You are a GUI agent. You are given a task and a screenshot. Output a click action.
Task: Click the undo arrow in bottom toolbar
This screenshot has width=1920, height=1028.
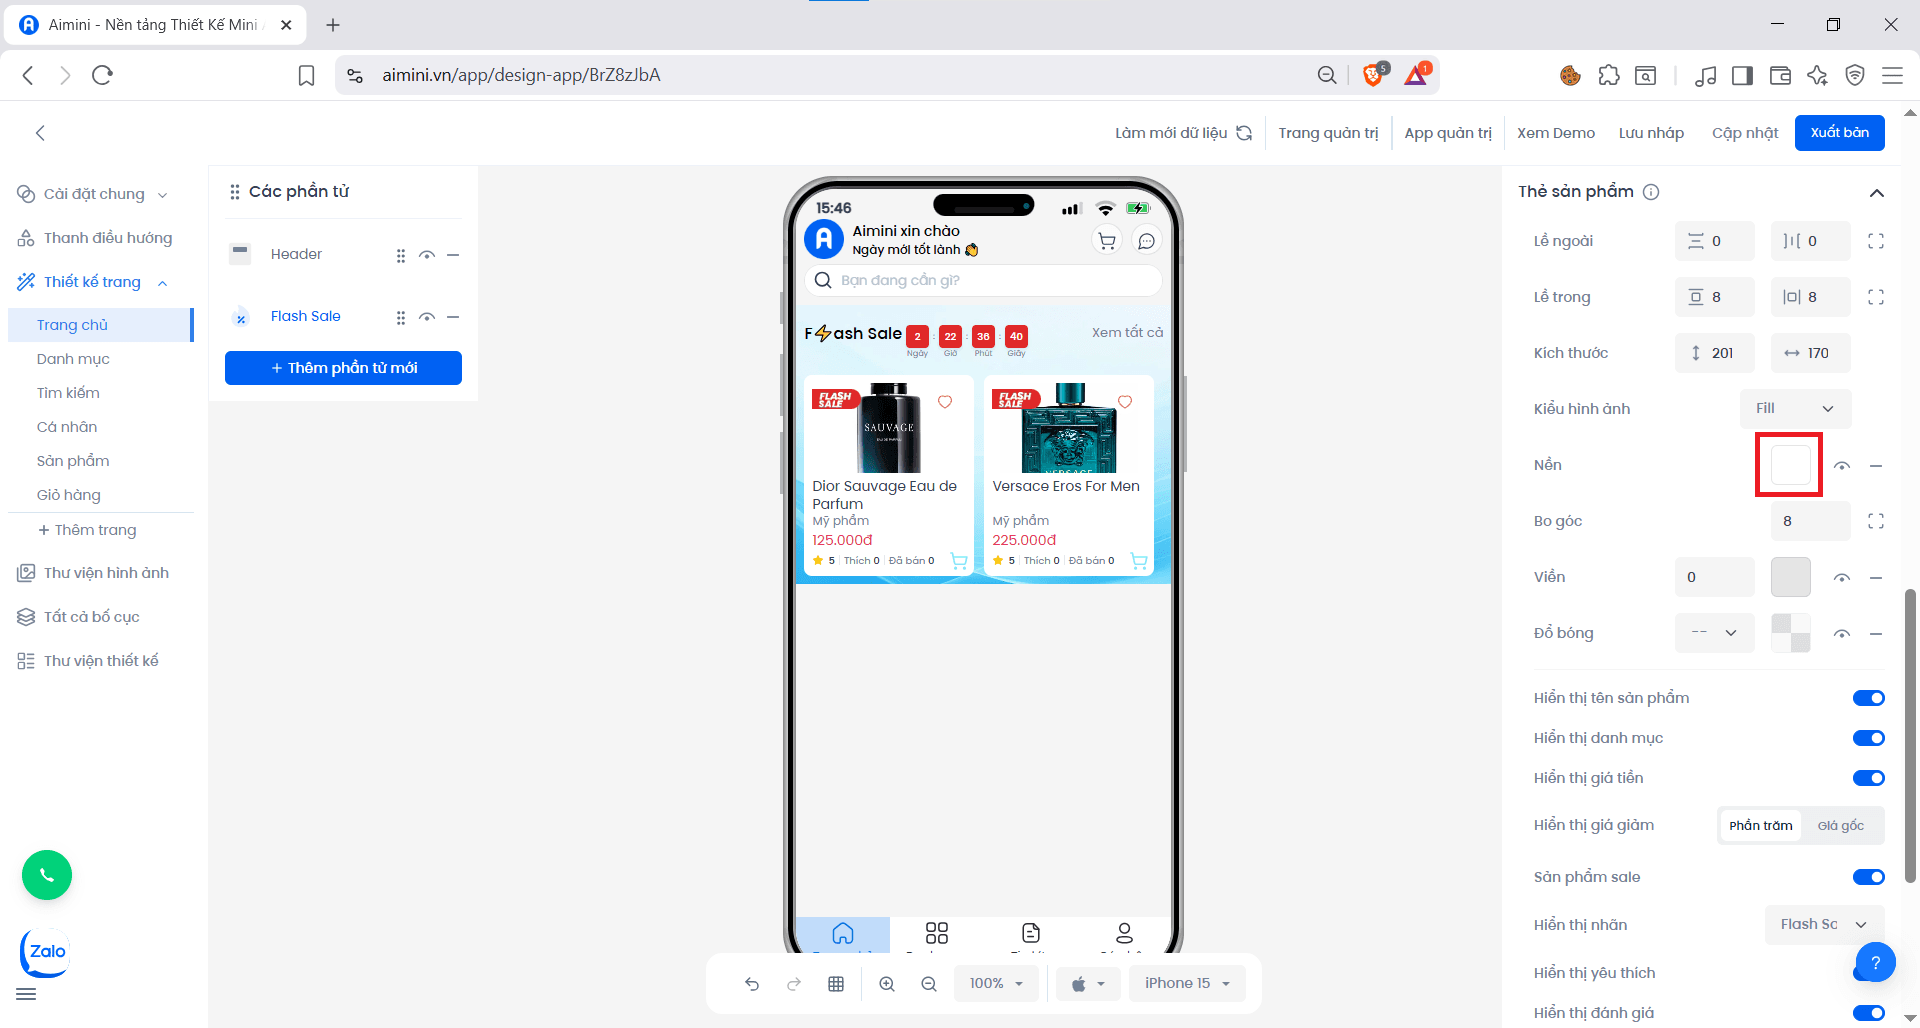[752, 984]
